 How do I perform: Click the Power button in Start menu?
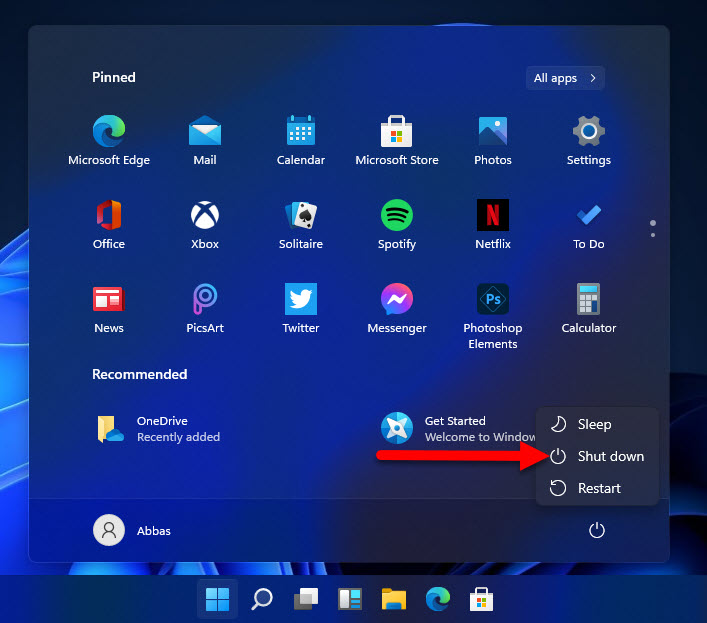[x=597, y=530]
